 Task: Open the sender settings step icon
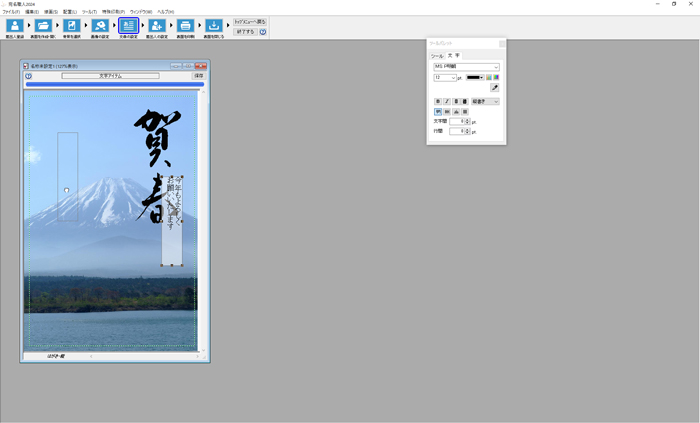[157, 26]
